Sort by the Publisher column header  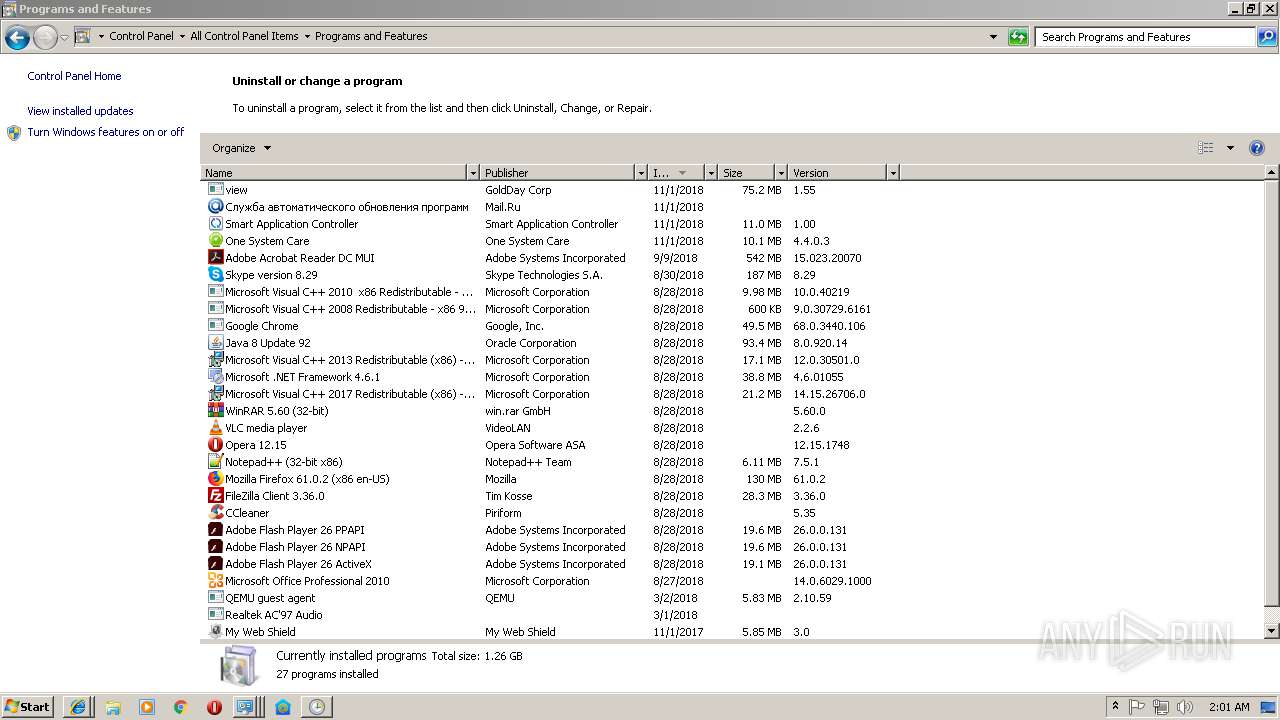(557, 173)
